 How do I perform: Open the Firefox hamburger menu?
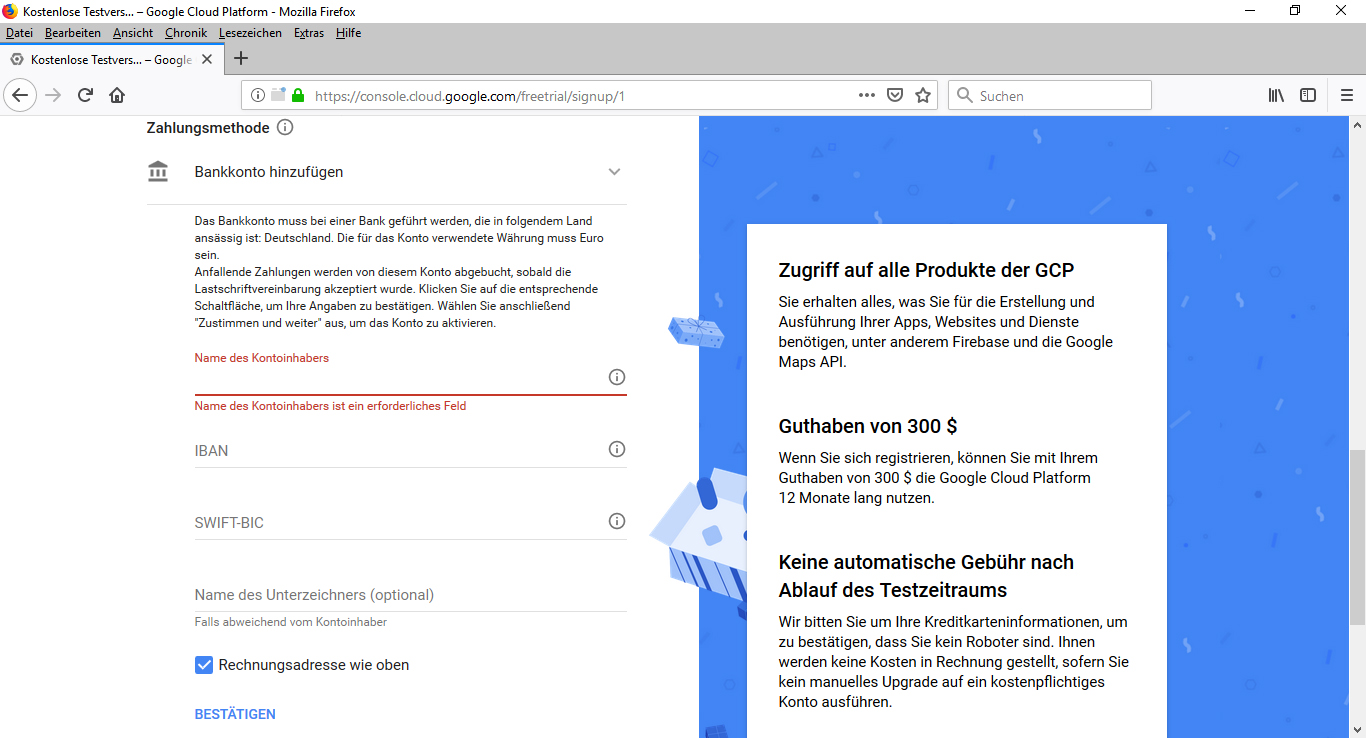1346,95
